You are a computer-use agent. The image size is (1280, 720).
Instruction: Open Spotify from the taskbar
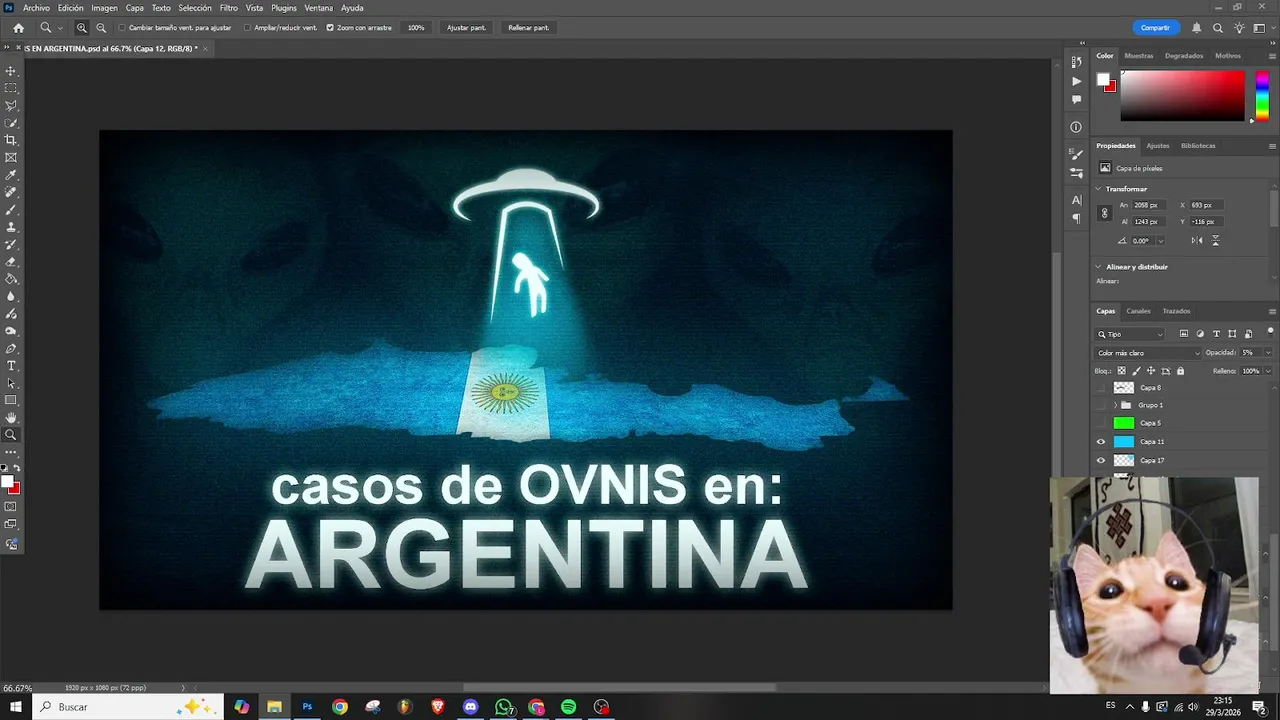click(568, 707)
